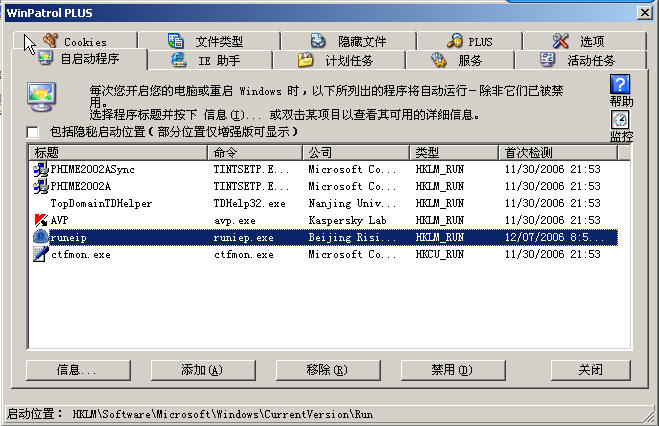Click the 禁用(D) button

pyautogui.click(x=453, y=370)
